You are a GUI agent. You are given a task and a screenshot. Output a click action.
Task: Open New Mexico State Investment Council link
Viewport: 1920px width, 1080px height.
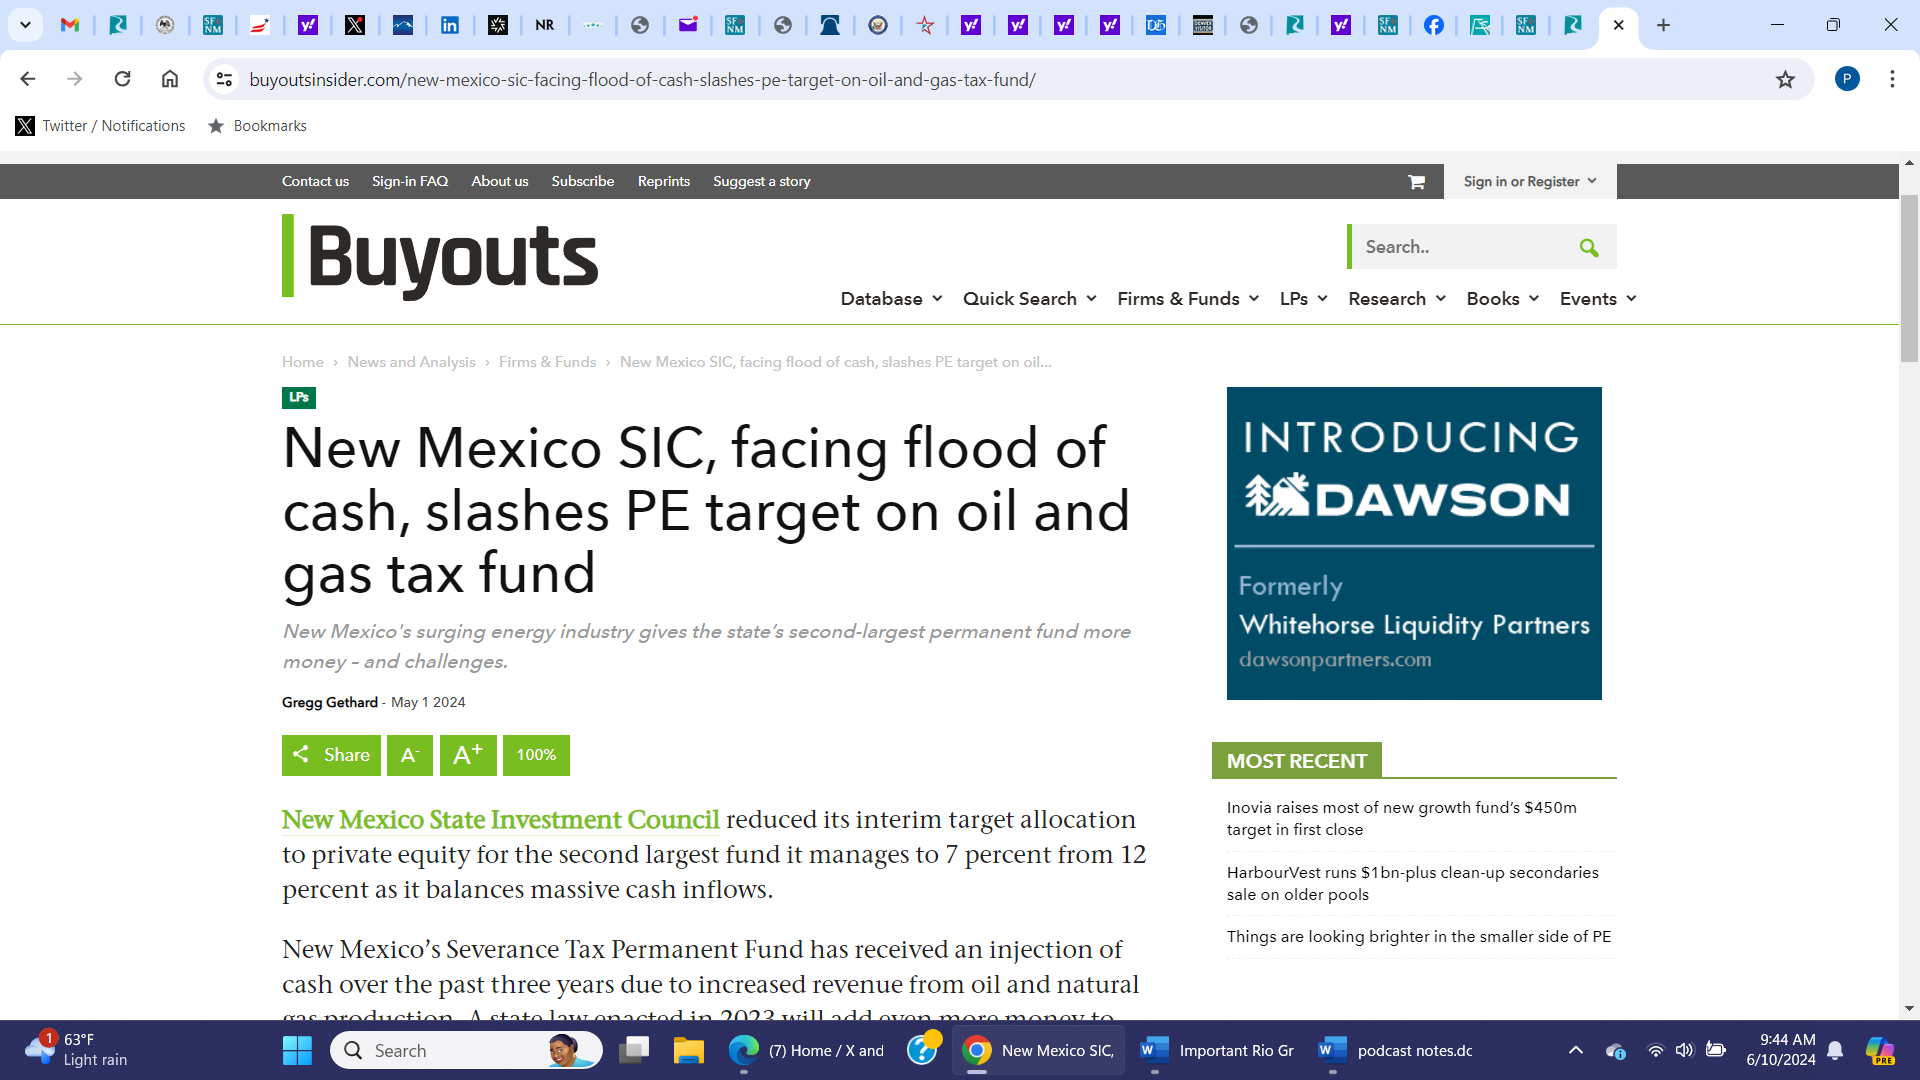(500, 820)
